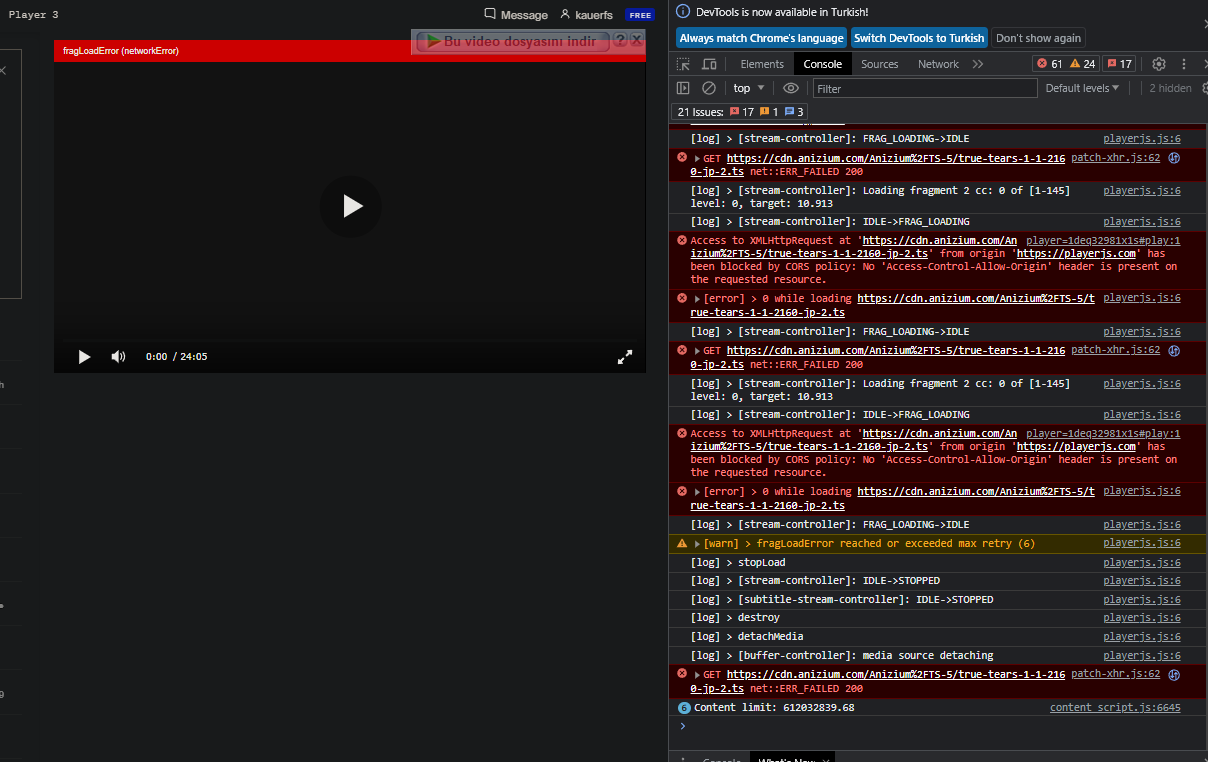Image resolution: width=1208 pixels, height=762 pixels.
Task: Toggle the device toolbar icon
Action: [x=709, y=64]
